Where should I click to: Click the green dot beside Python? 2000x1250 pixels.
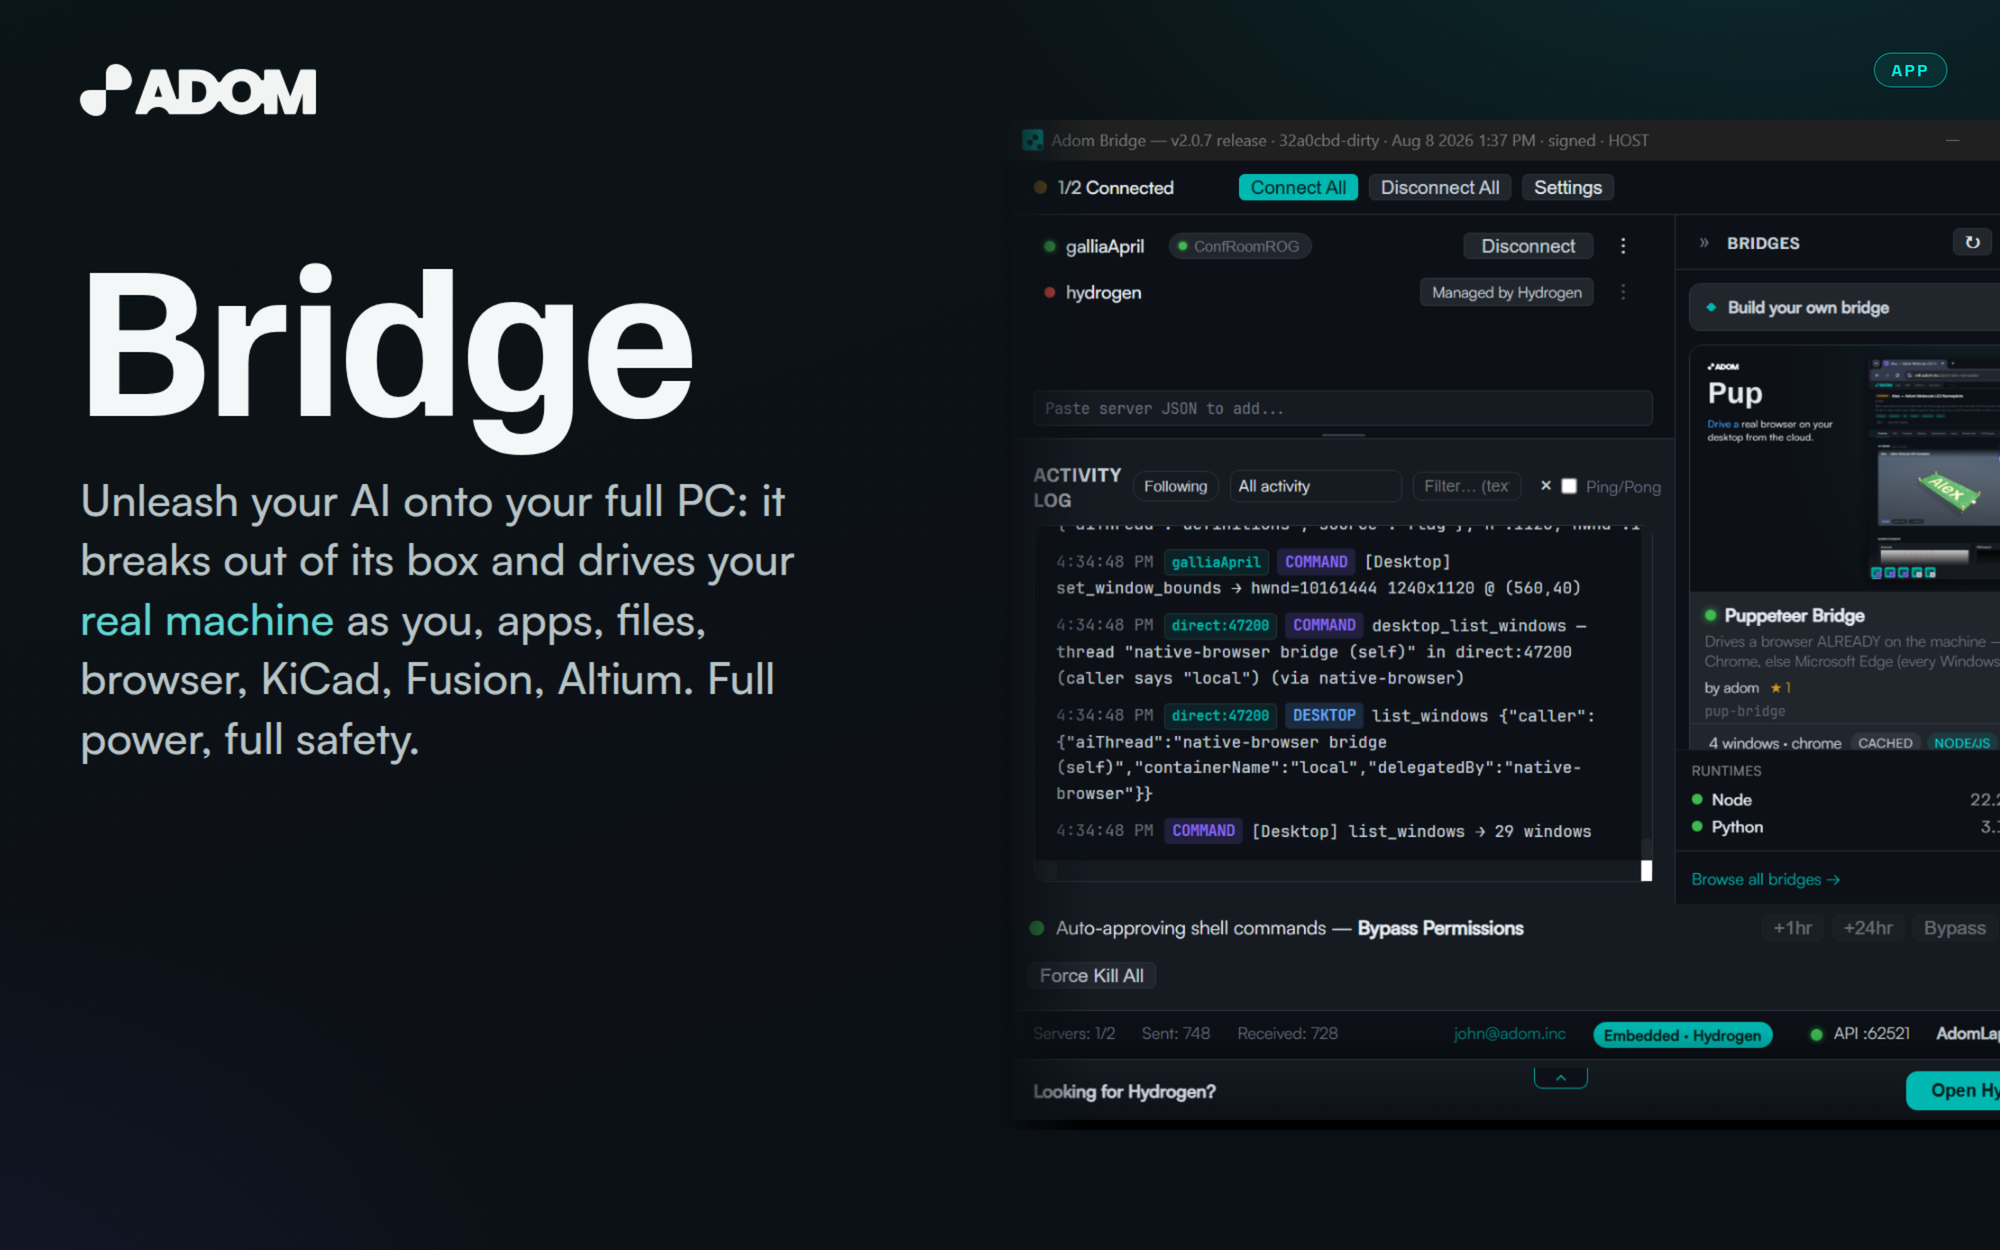1697,826
